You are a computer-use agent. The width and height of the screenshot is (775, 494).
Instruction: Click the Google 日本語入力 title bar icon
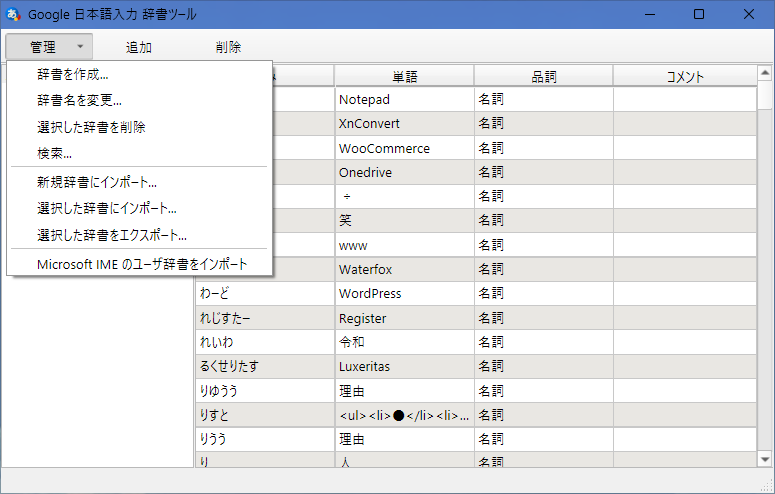(13, 14)
